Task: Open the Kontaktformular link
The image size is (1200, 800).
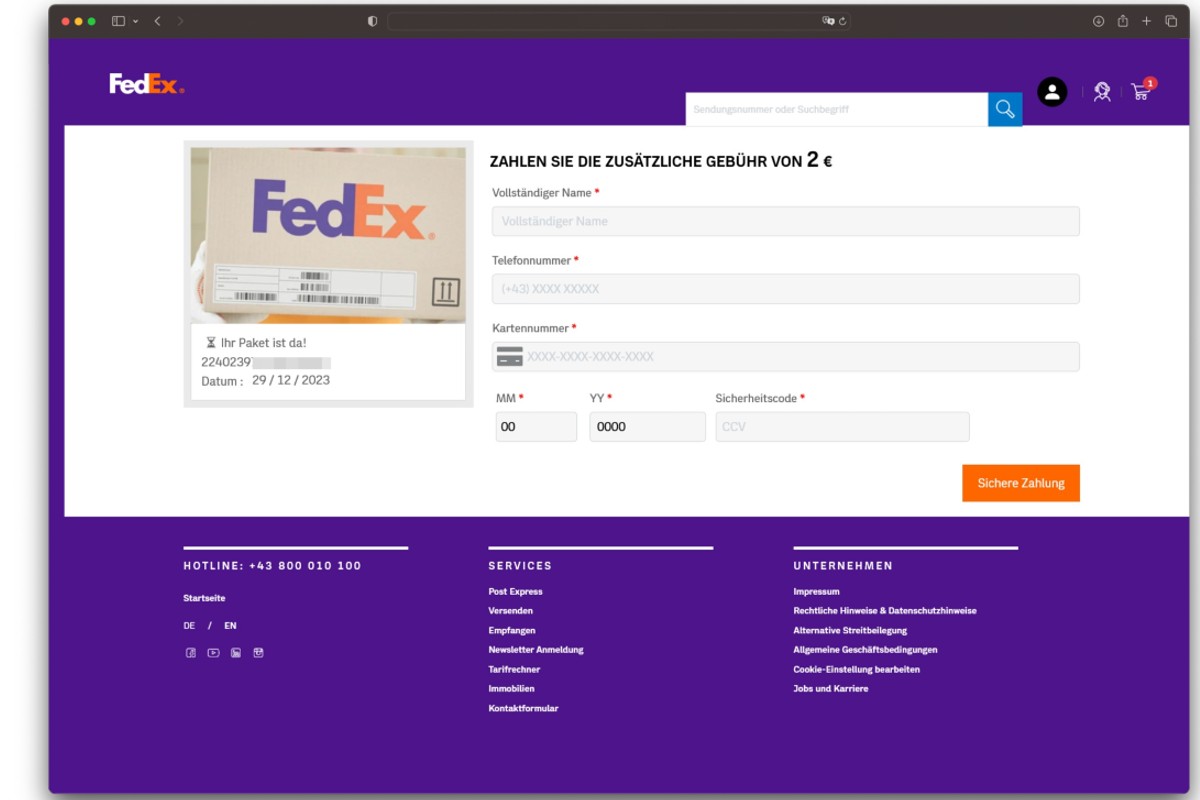Action: pos(522,708)
